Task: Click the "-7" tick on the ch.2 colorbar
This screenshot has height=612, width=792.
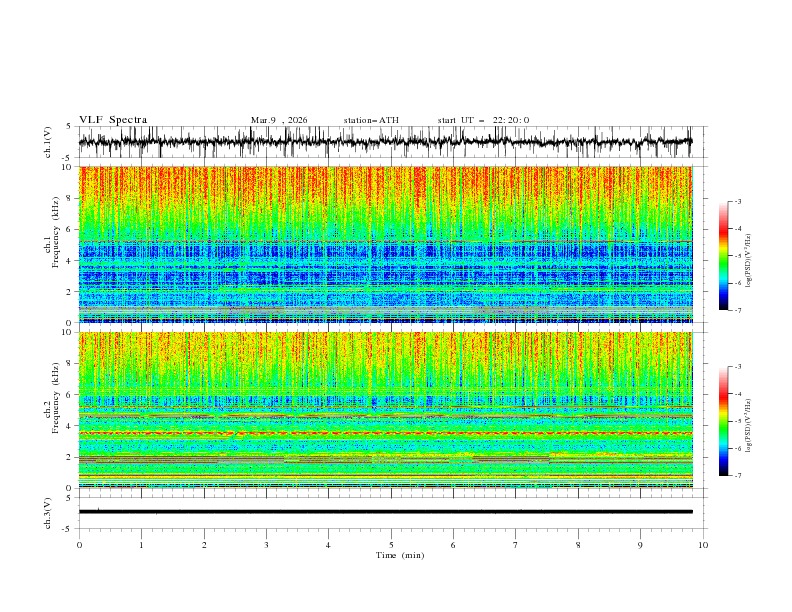Action: click(x=738, y=476)
